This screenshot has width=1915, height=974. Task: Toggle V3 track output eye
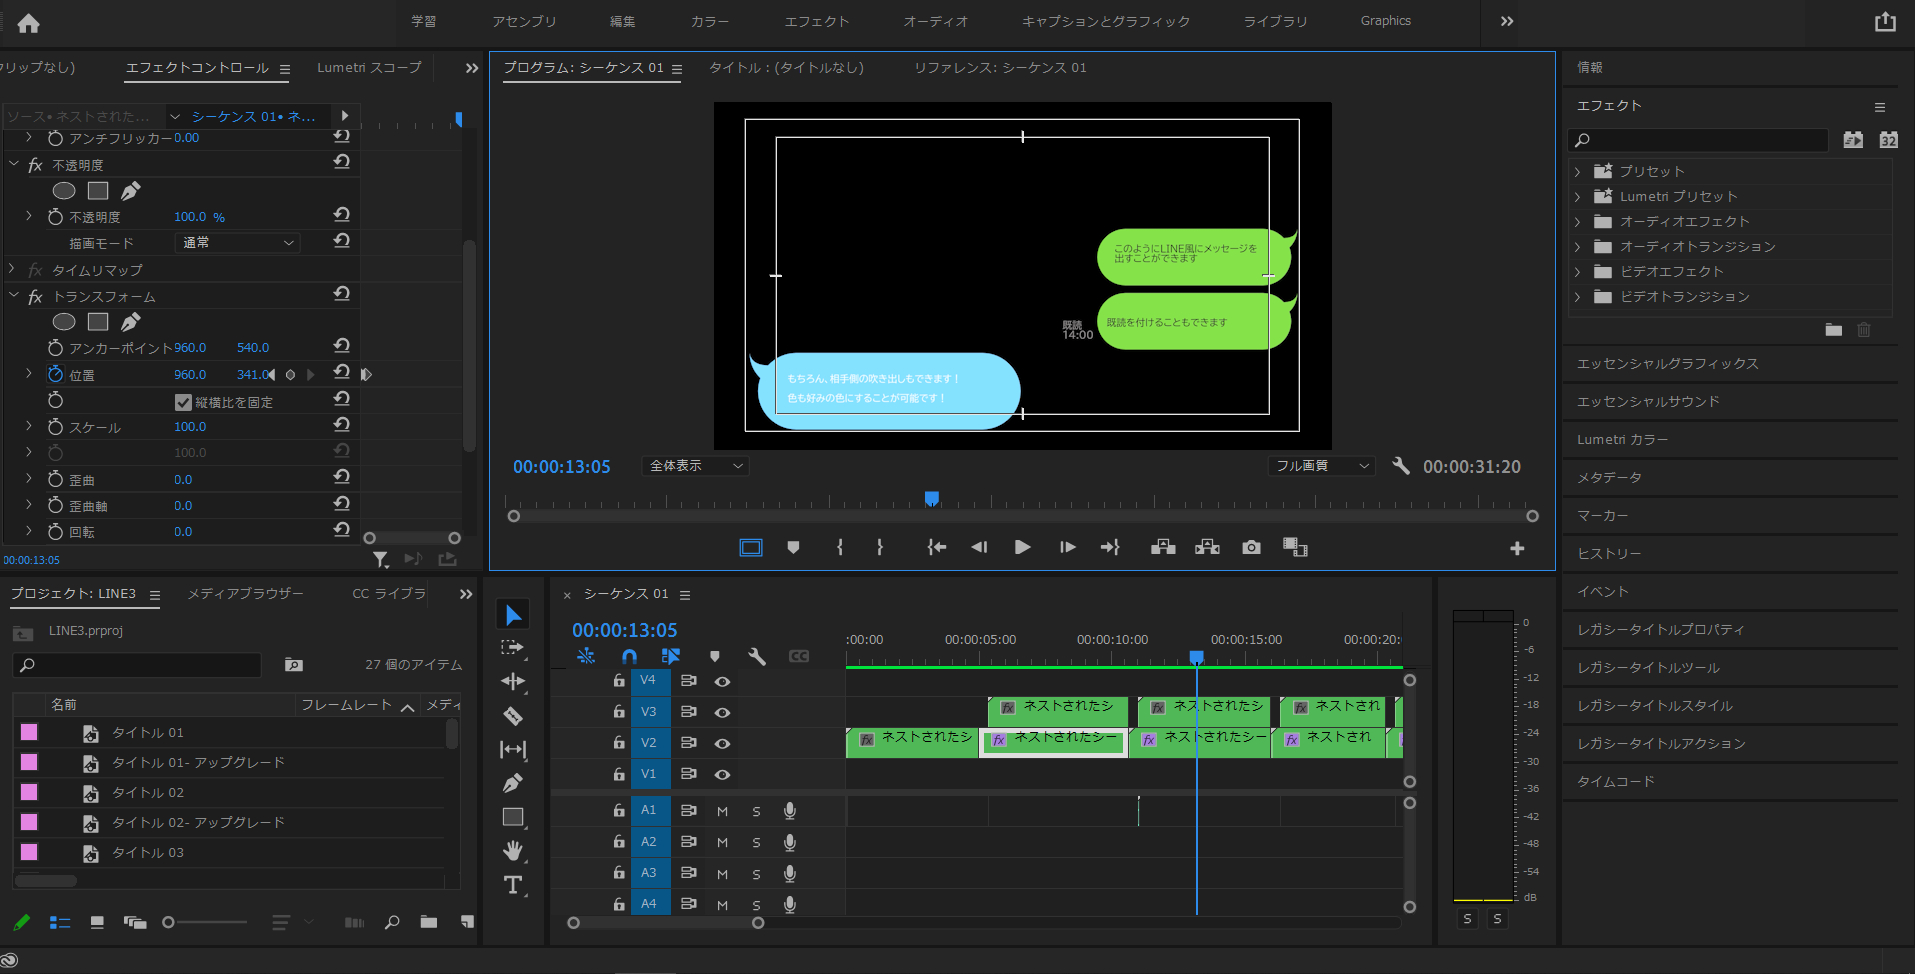[x=722, y=712]
